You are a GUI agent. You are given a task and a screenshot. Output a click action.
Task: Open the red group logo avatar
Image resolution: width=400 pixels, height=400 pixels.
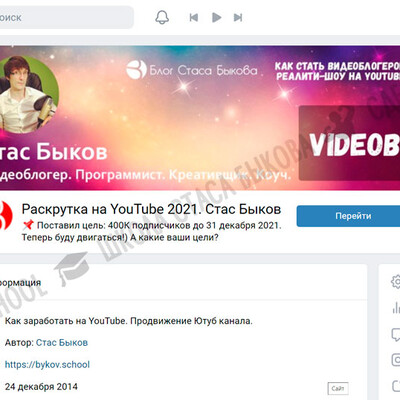tap(6, 215)
